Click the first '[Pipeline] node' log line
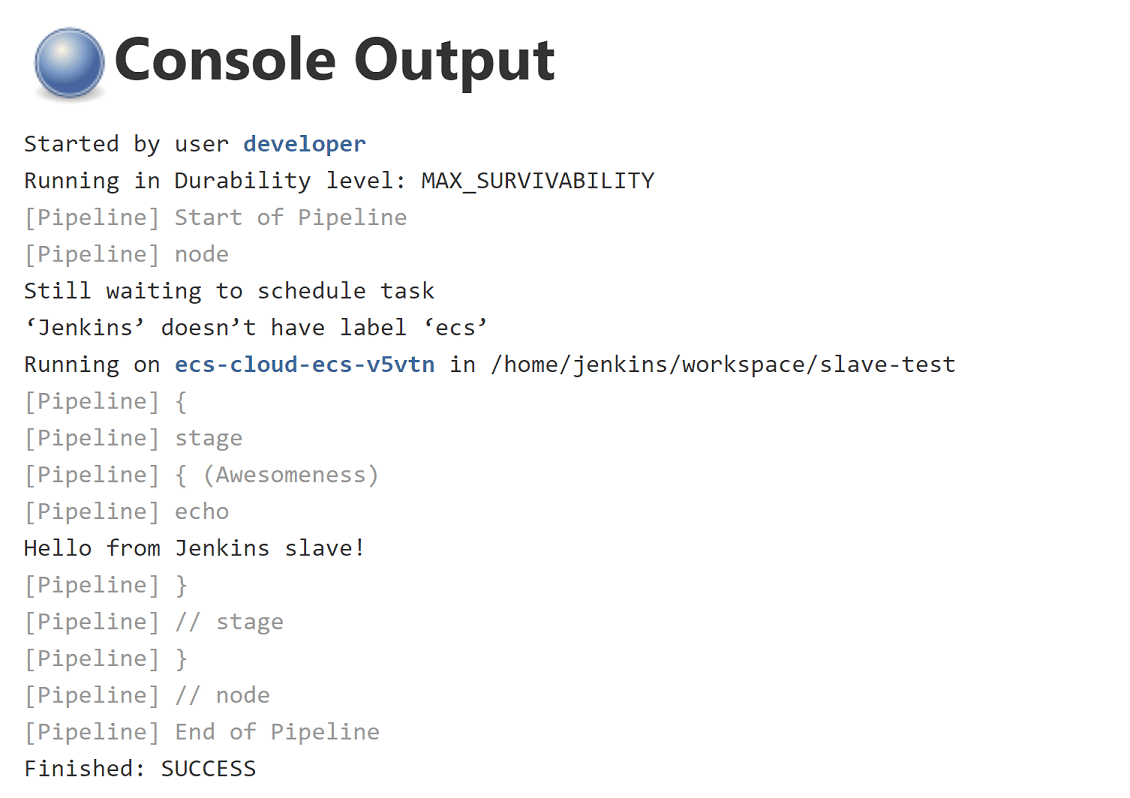 [x=126, y=254]
